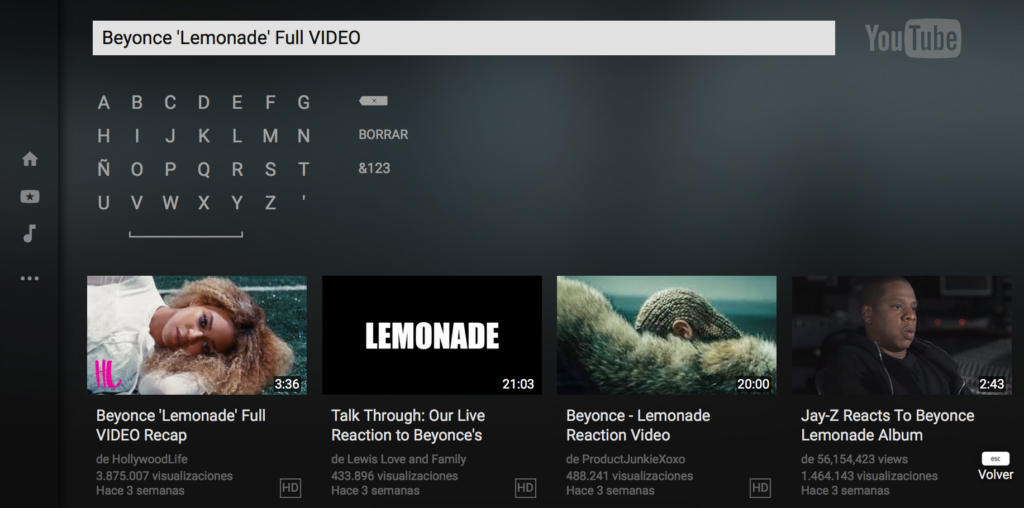Select letter K on the keyboard
Viewport: 1024px width, 508px height.
click(204, 136)
